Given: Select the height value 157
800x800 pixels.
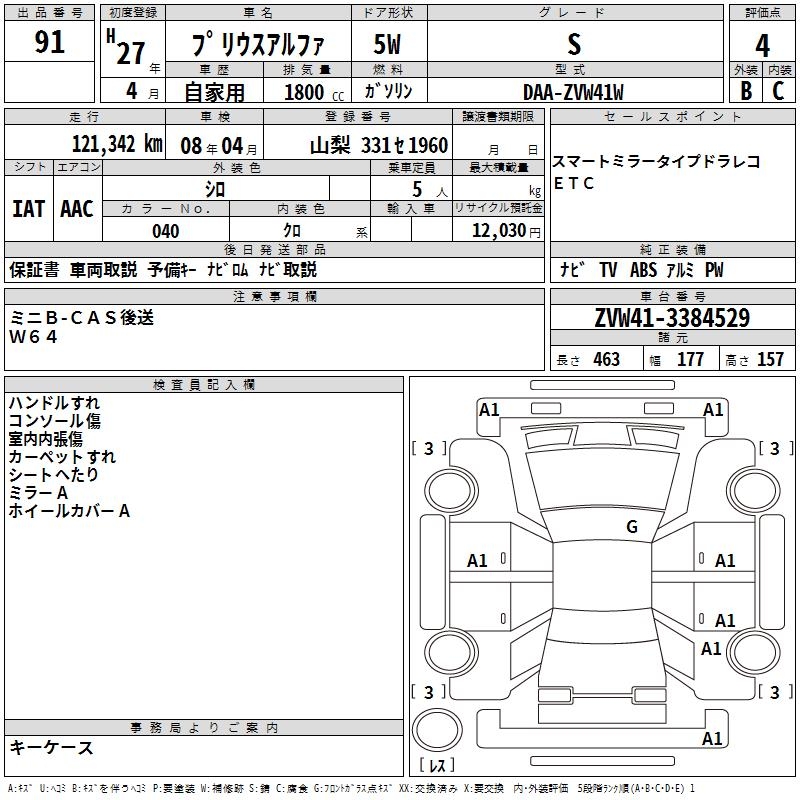Looking at the screenshot, I should [770, 359].
